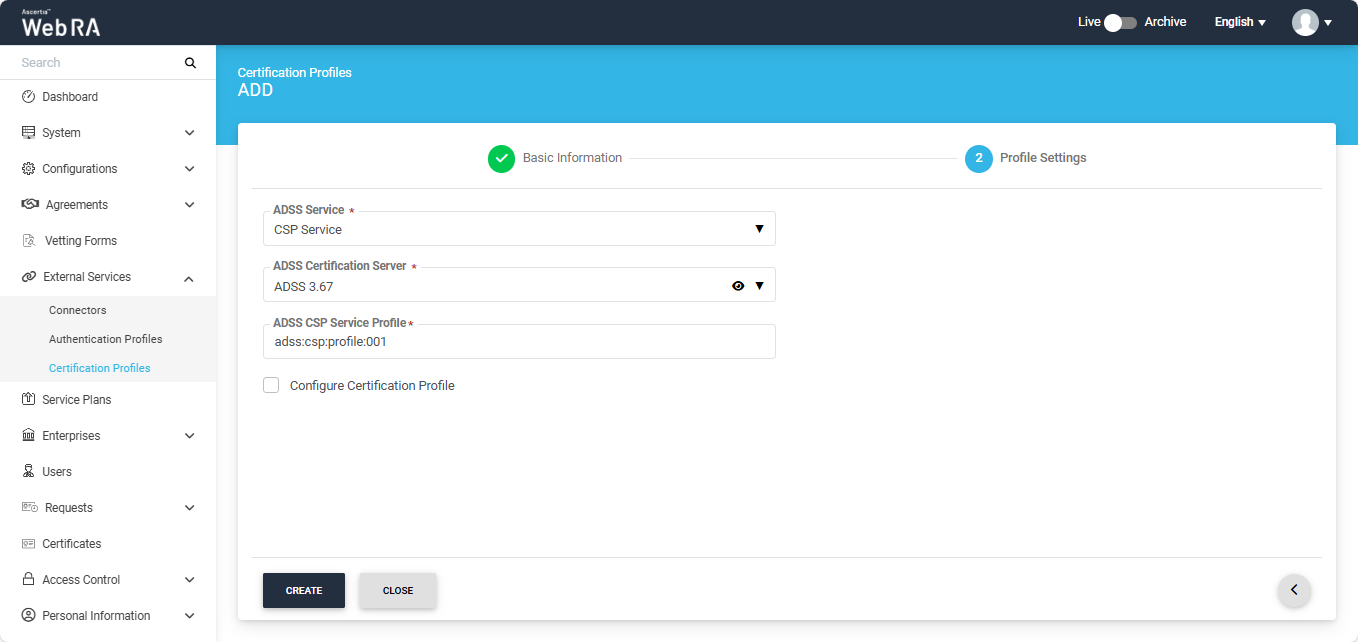Open the user account menu arrow
The image size is (1358, 642).
click(1328, 23)
